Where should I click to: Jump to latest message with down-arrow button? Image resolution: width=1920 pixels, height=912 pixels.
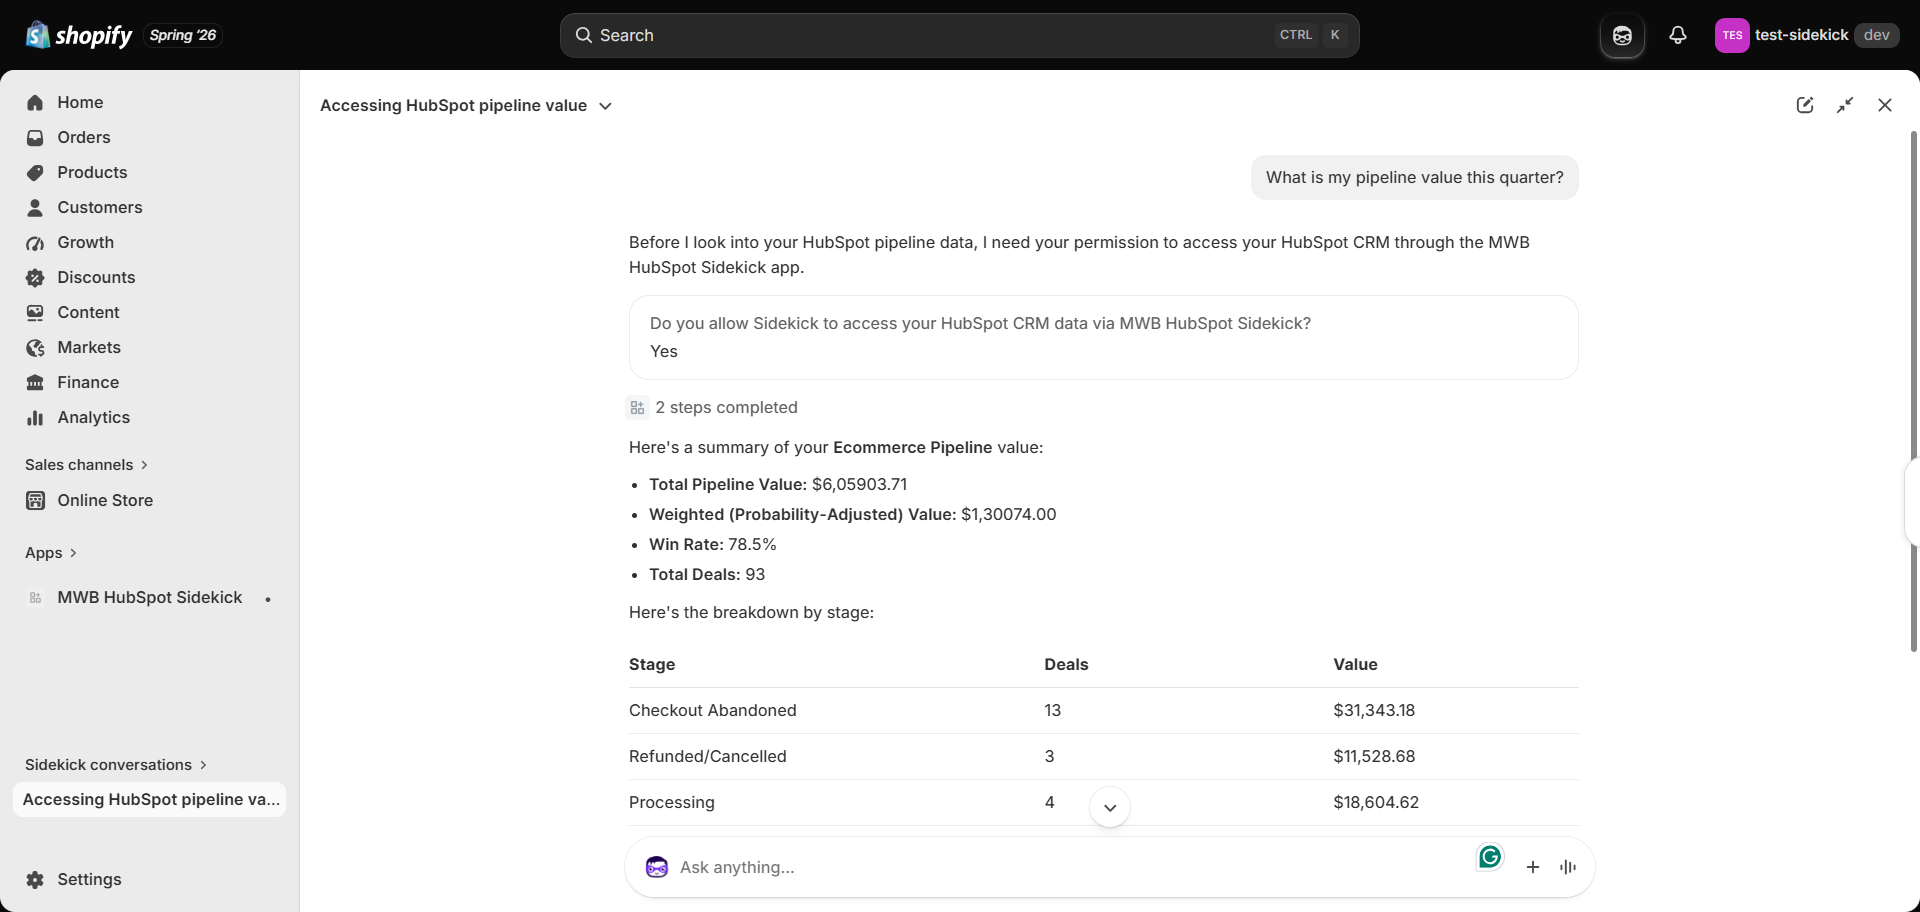(1110, 807)
